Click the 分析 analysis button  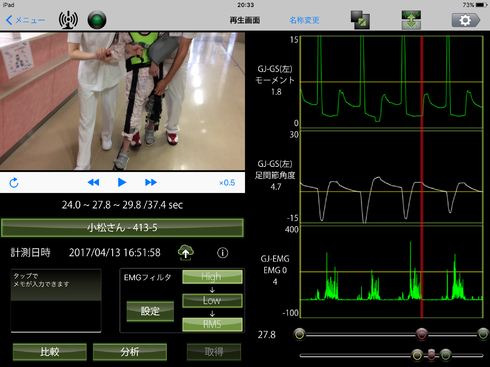[130, 352]
